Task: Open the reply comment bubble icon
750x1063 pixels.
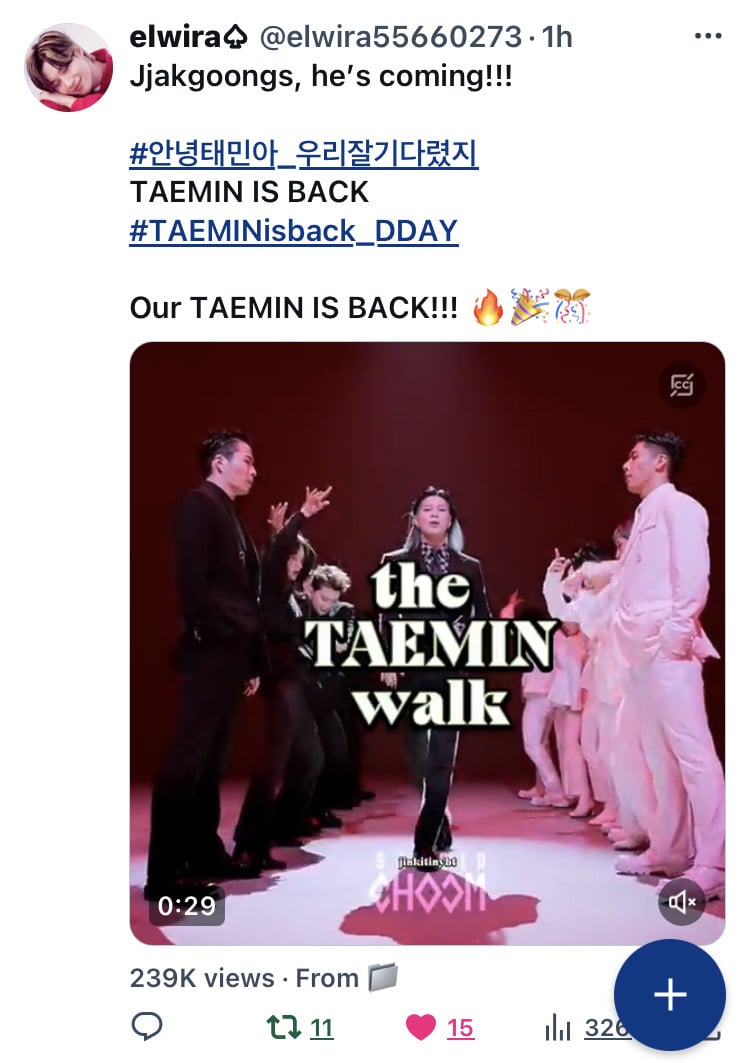Action: click(x=146, y=1027)
